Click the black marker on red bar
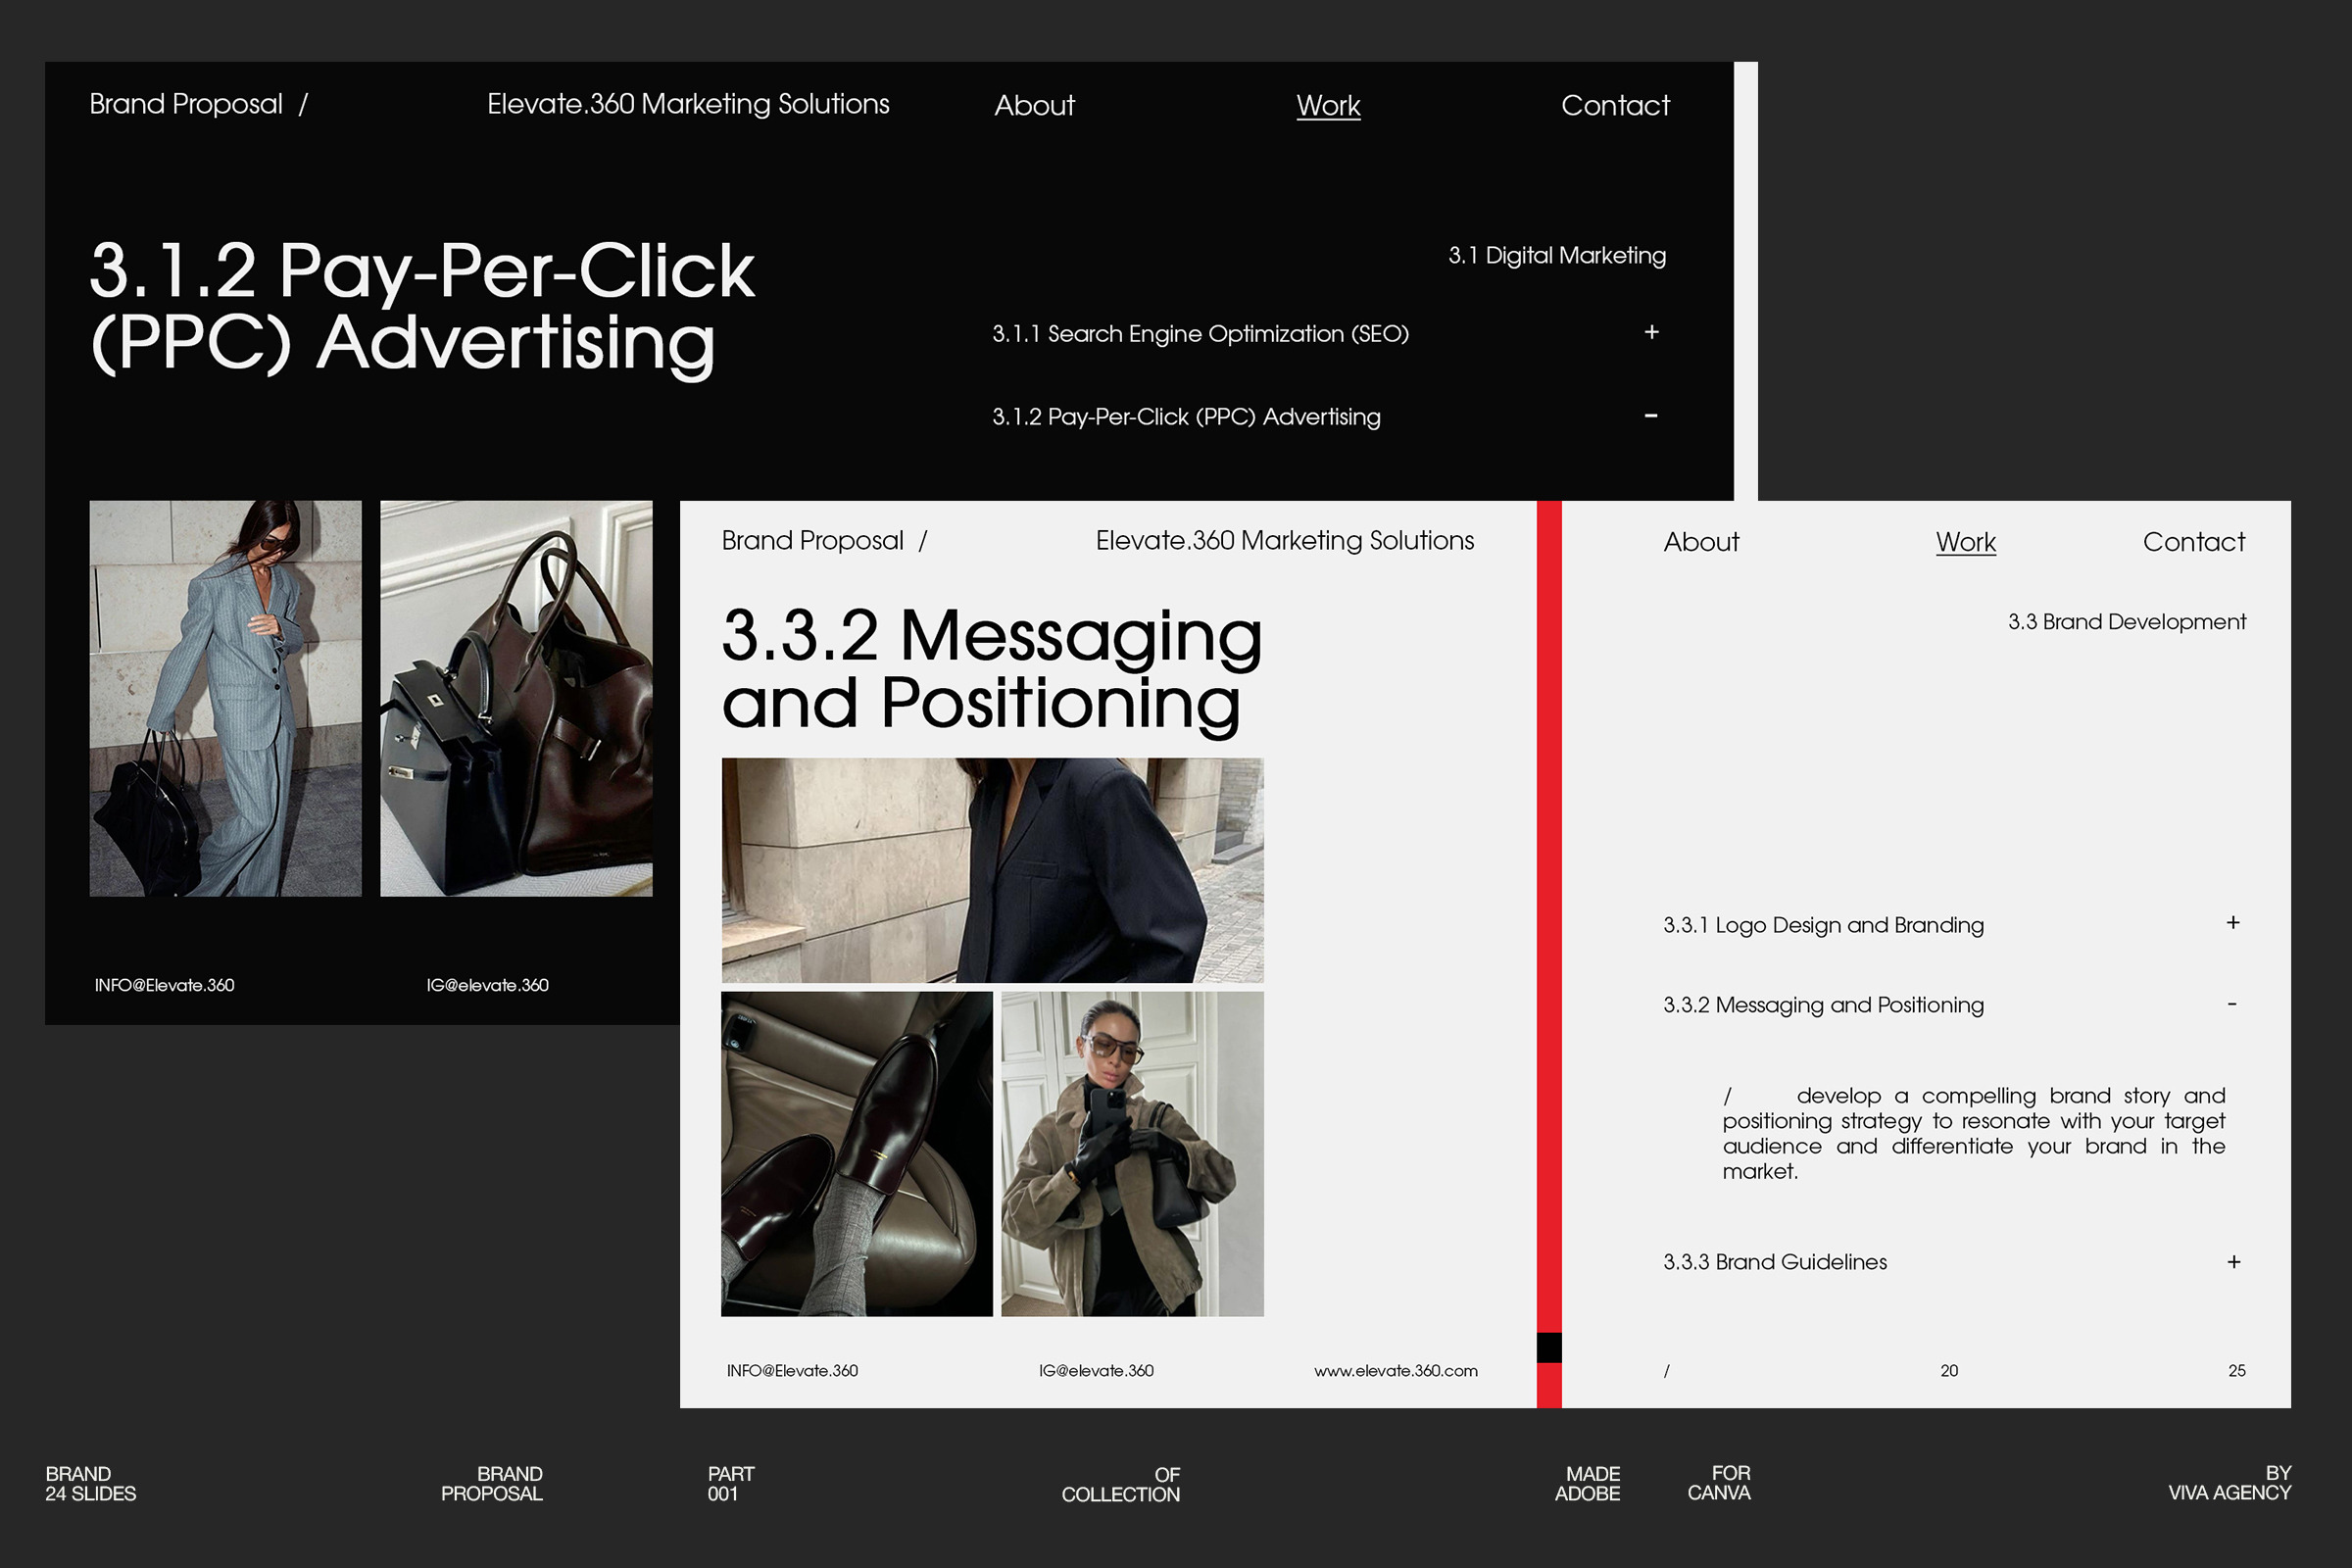This screenshot has width=2352, height=1568. click(x=1548, y=1347)
